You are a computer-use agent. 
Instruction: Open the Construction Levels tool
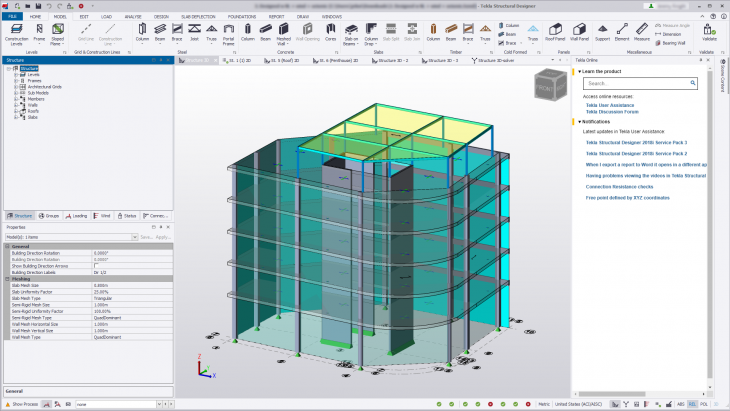pos(16,34)
